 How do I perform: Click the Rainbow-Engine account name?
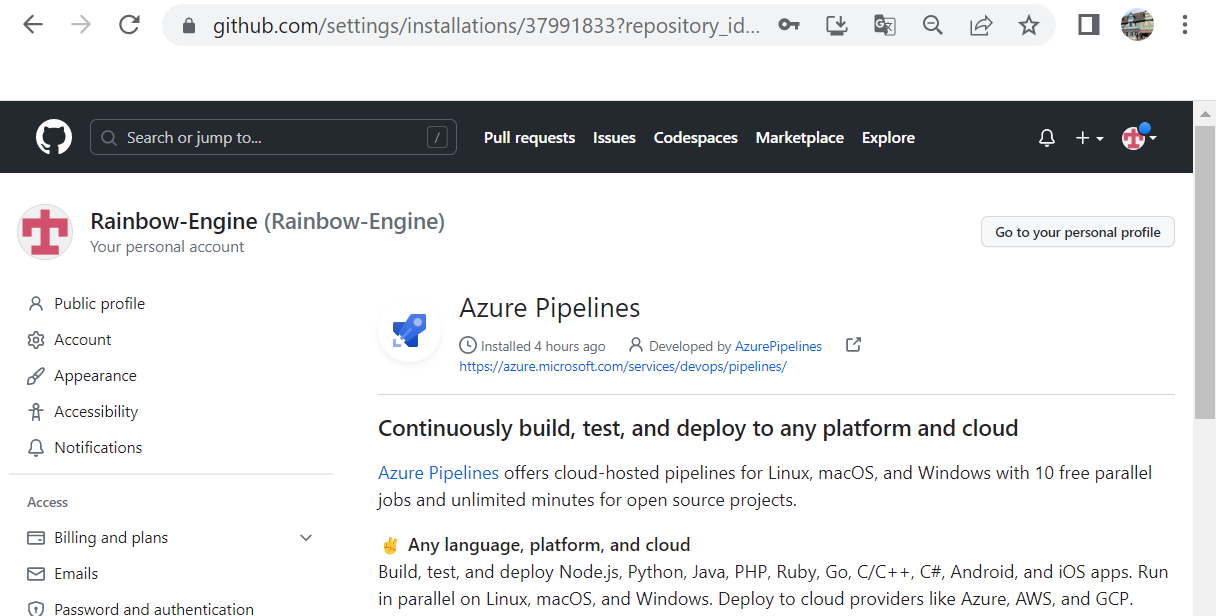coord(174,221)
